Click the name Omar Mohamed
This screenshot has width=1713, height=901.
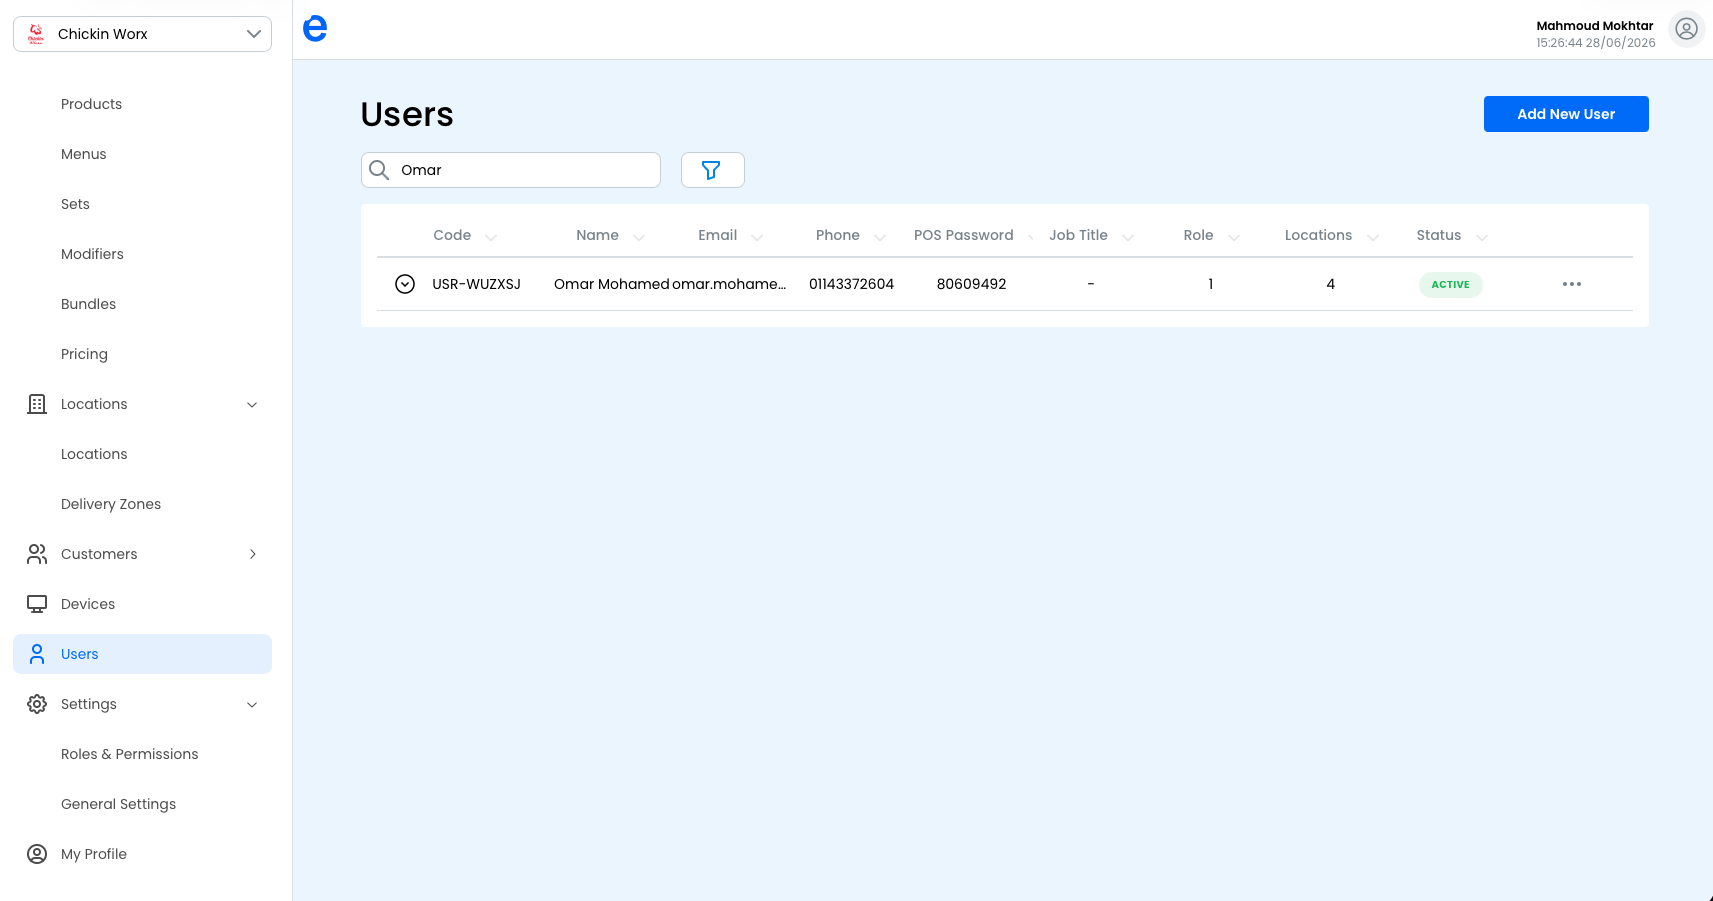tap(612, 284)
